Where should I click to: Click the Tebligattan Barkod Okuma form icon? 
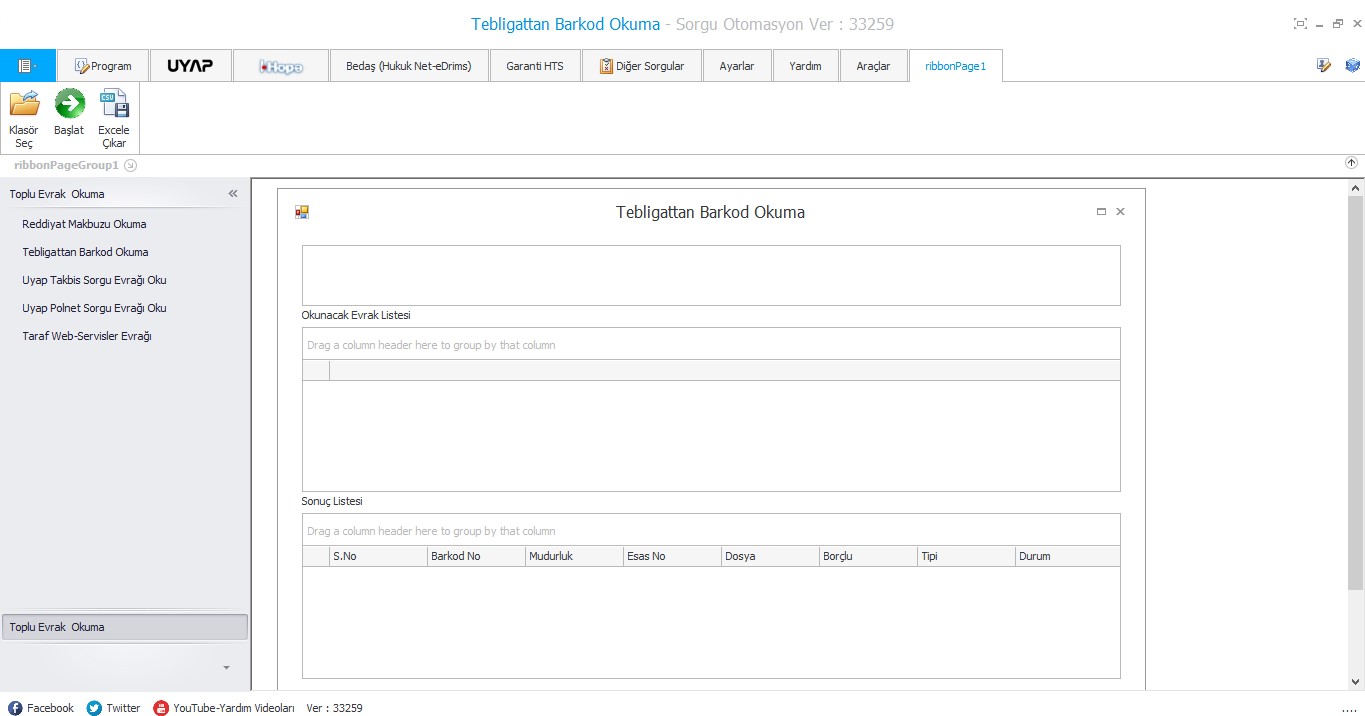[302, 212]
